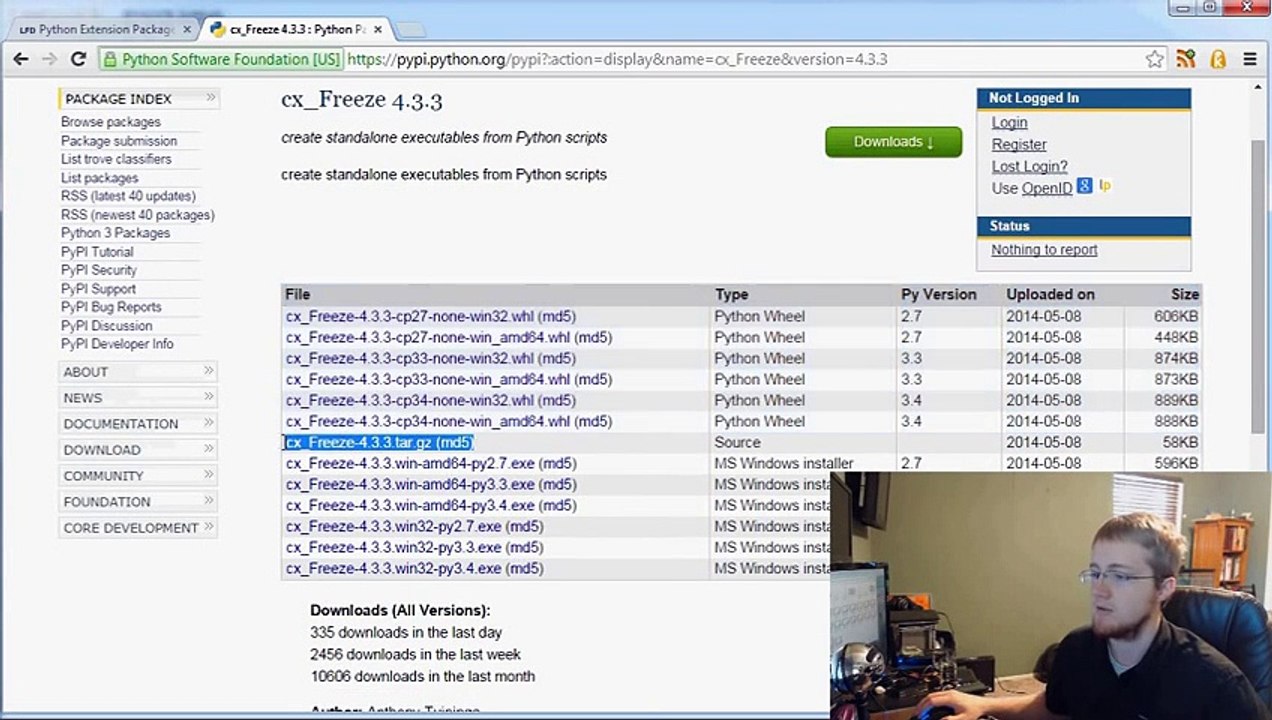Image resolution: width=1272 pixels, height=720 pixels.
Task: Download cx_Freeze-4.3.3-cp34-none-win32.whl
Action: pyautogui.click(x=409, y=400)
